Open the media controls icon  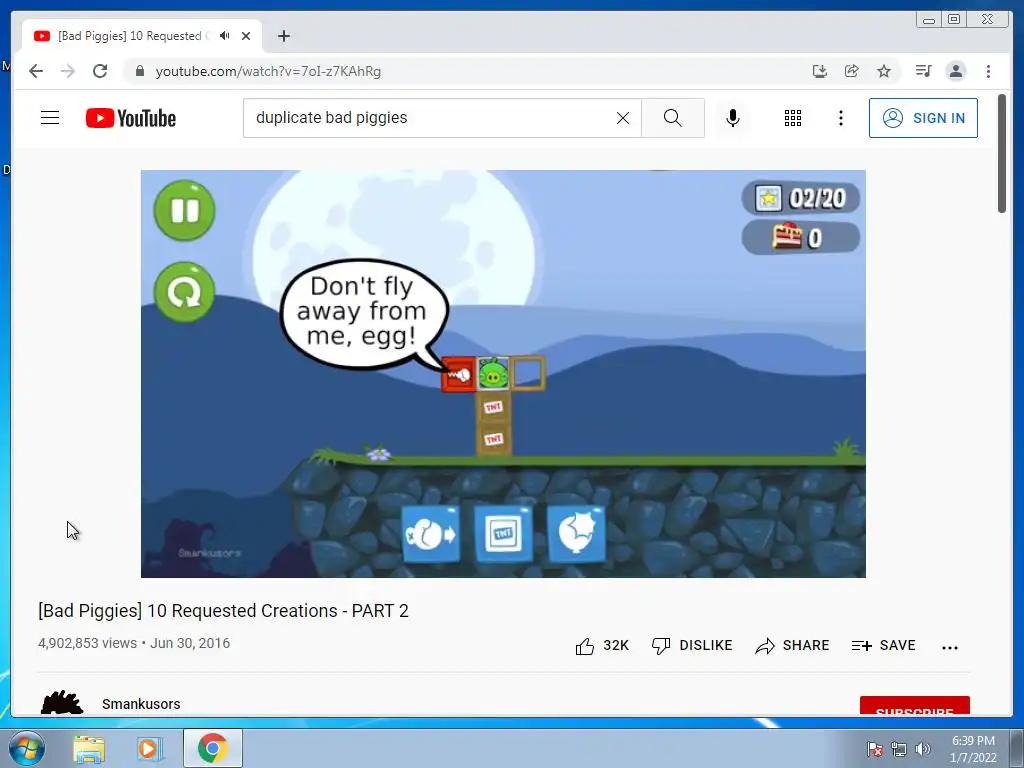click(923, 71)
